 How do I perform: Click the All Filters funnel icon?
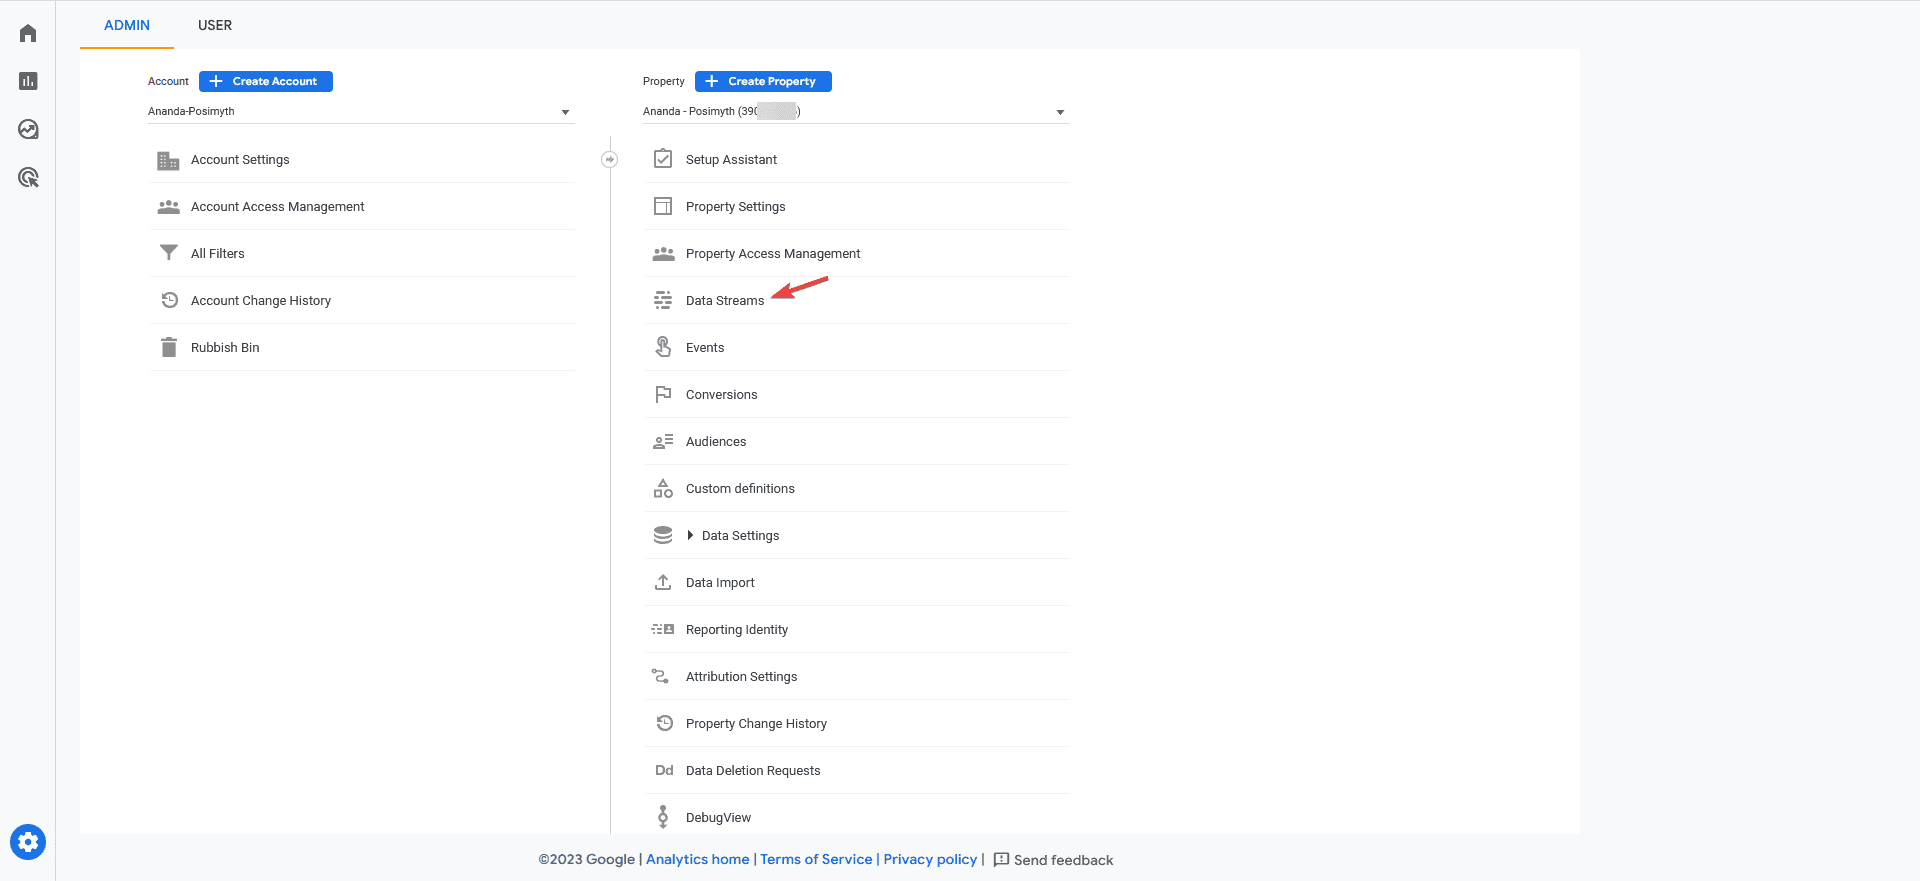tap(169, 253)
